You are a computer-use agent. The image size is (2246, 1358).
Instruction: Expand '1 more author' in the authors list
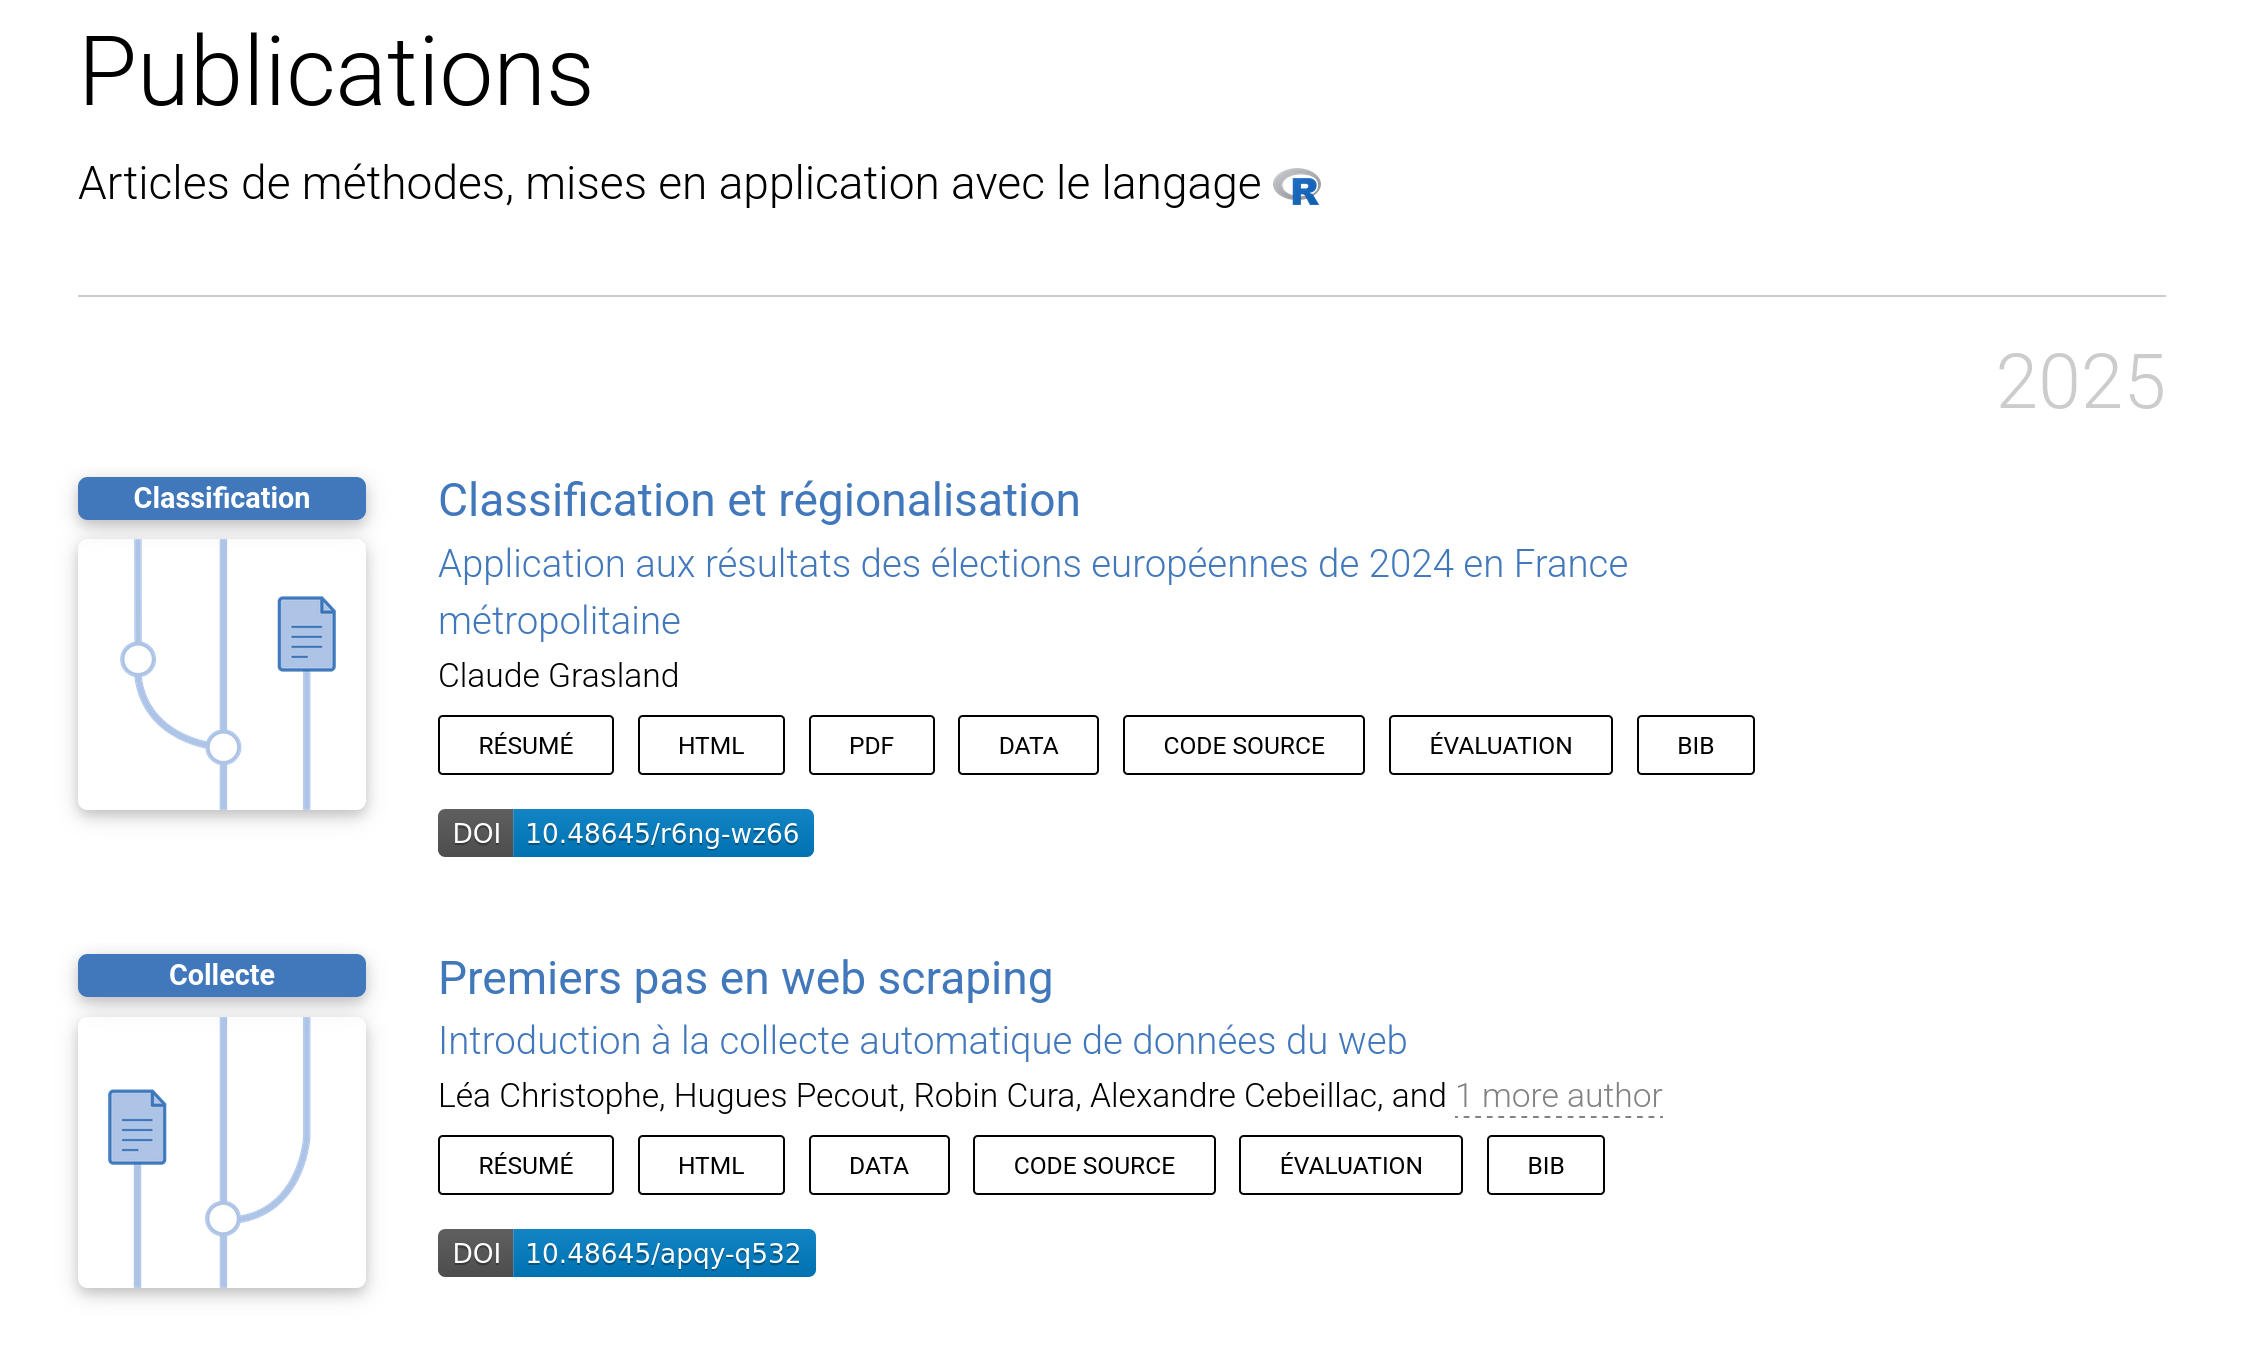click(1558, 1096)
